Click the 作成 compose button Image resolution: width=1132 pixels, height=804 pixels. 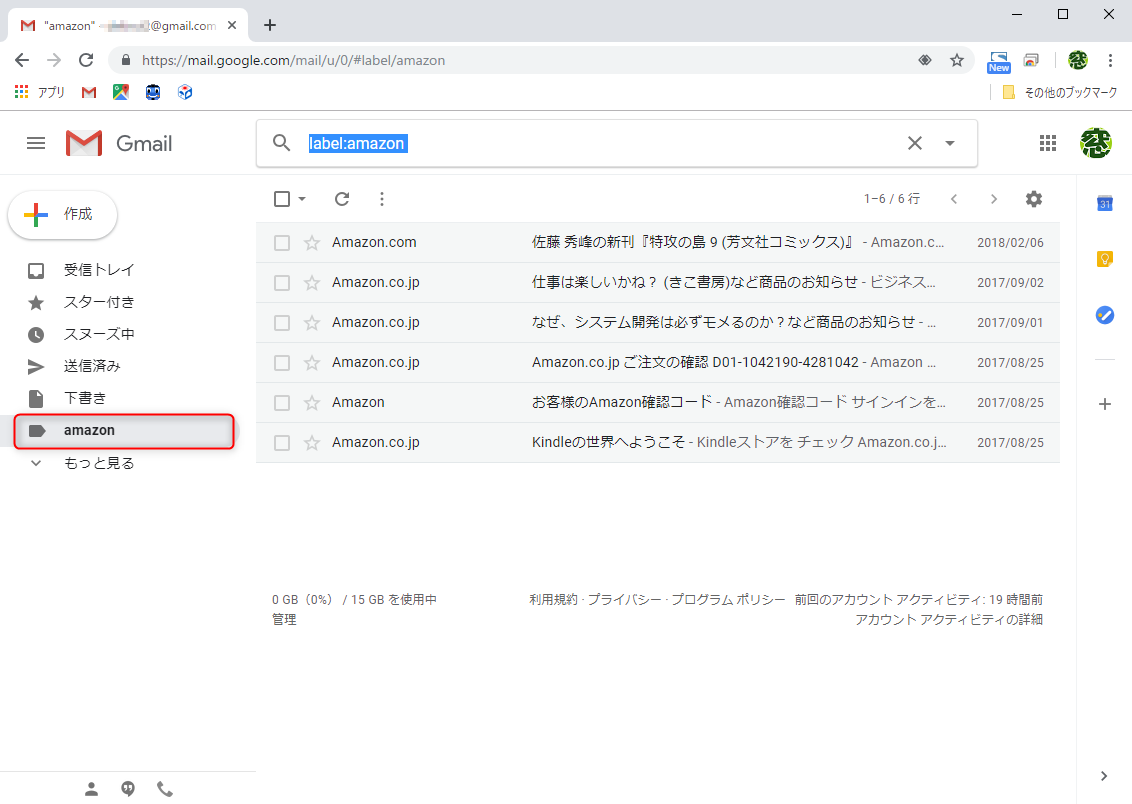click(x=62, y=214)
